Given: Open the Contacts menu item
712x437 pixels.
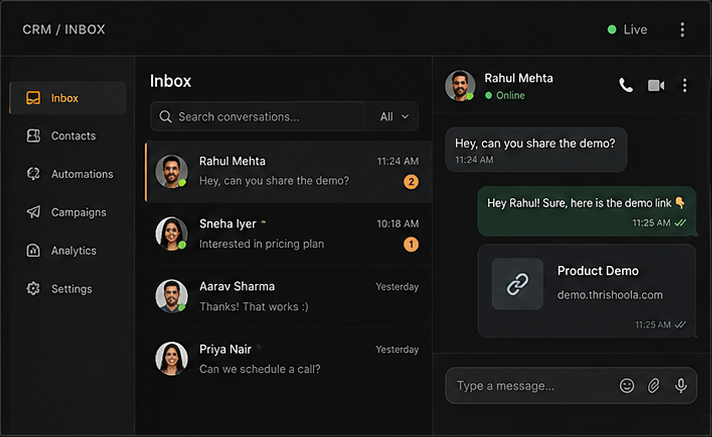Looking at the screenshot, I should 68,135.
